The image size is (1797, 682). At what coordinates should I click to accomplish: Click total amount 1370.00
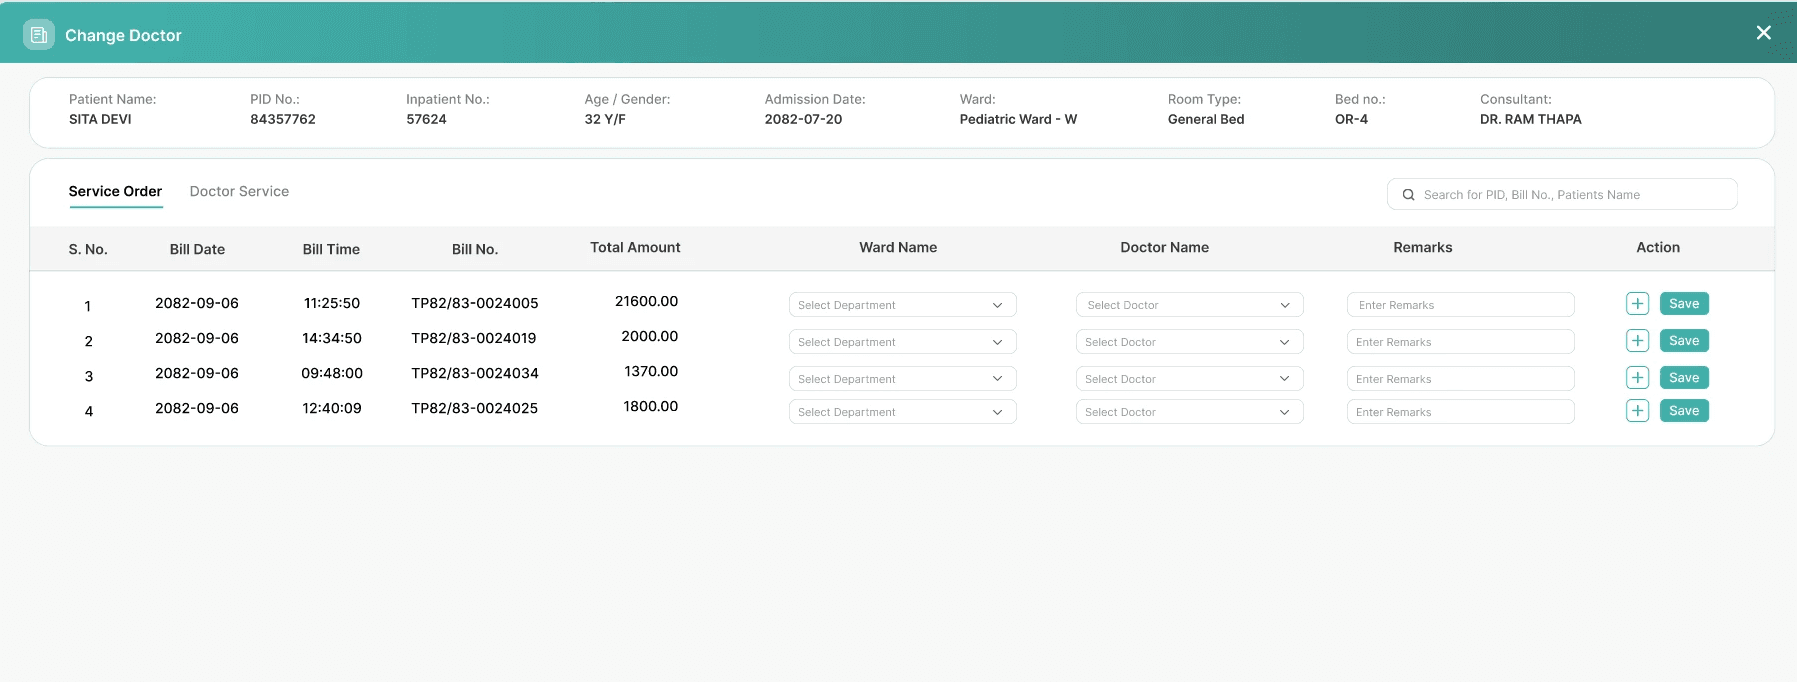(x=651, y=371)
